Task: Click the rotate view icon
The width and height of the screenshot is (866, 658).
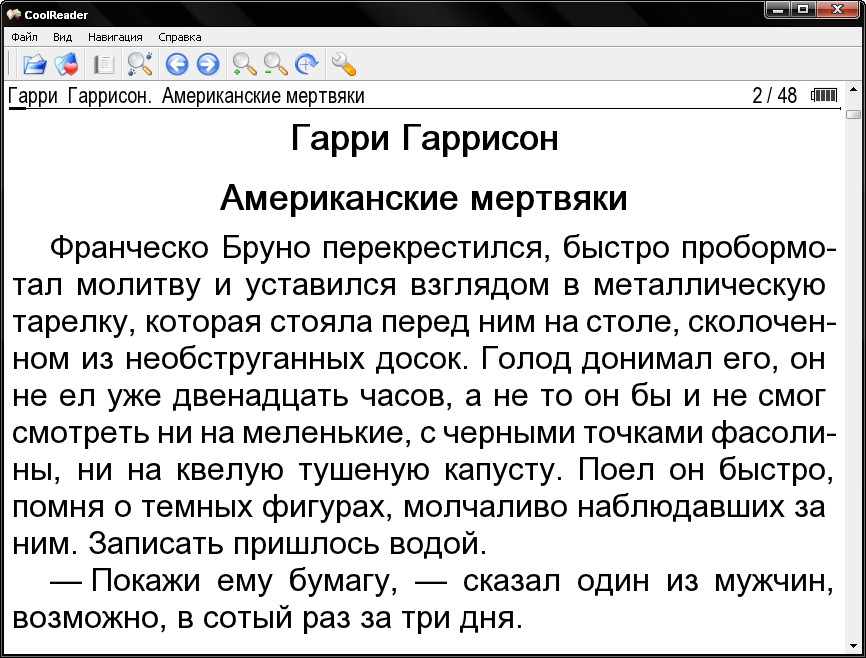Action: [307, 64]
